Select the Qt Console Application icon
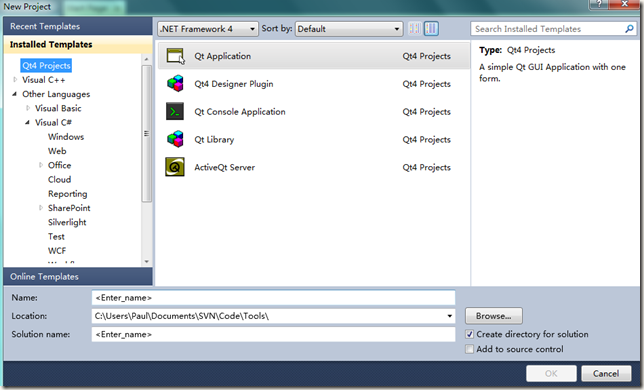 [x=175, y=112]
